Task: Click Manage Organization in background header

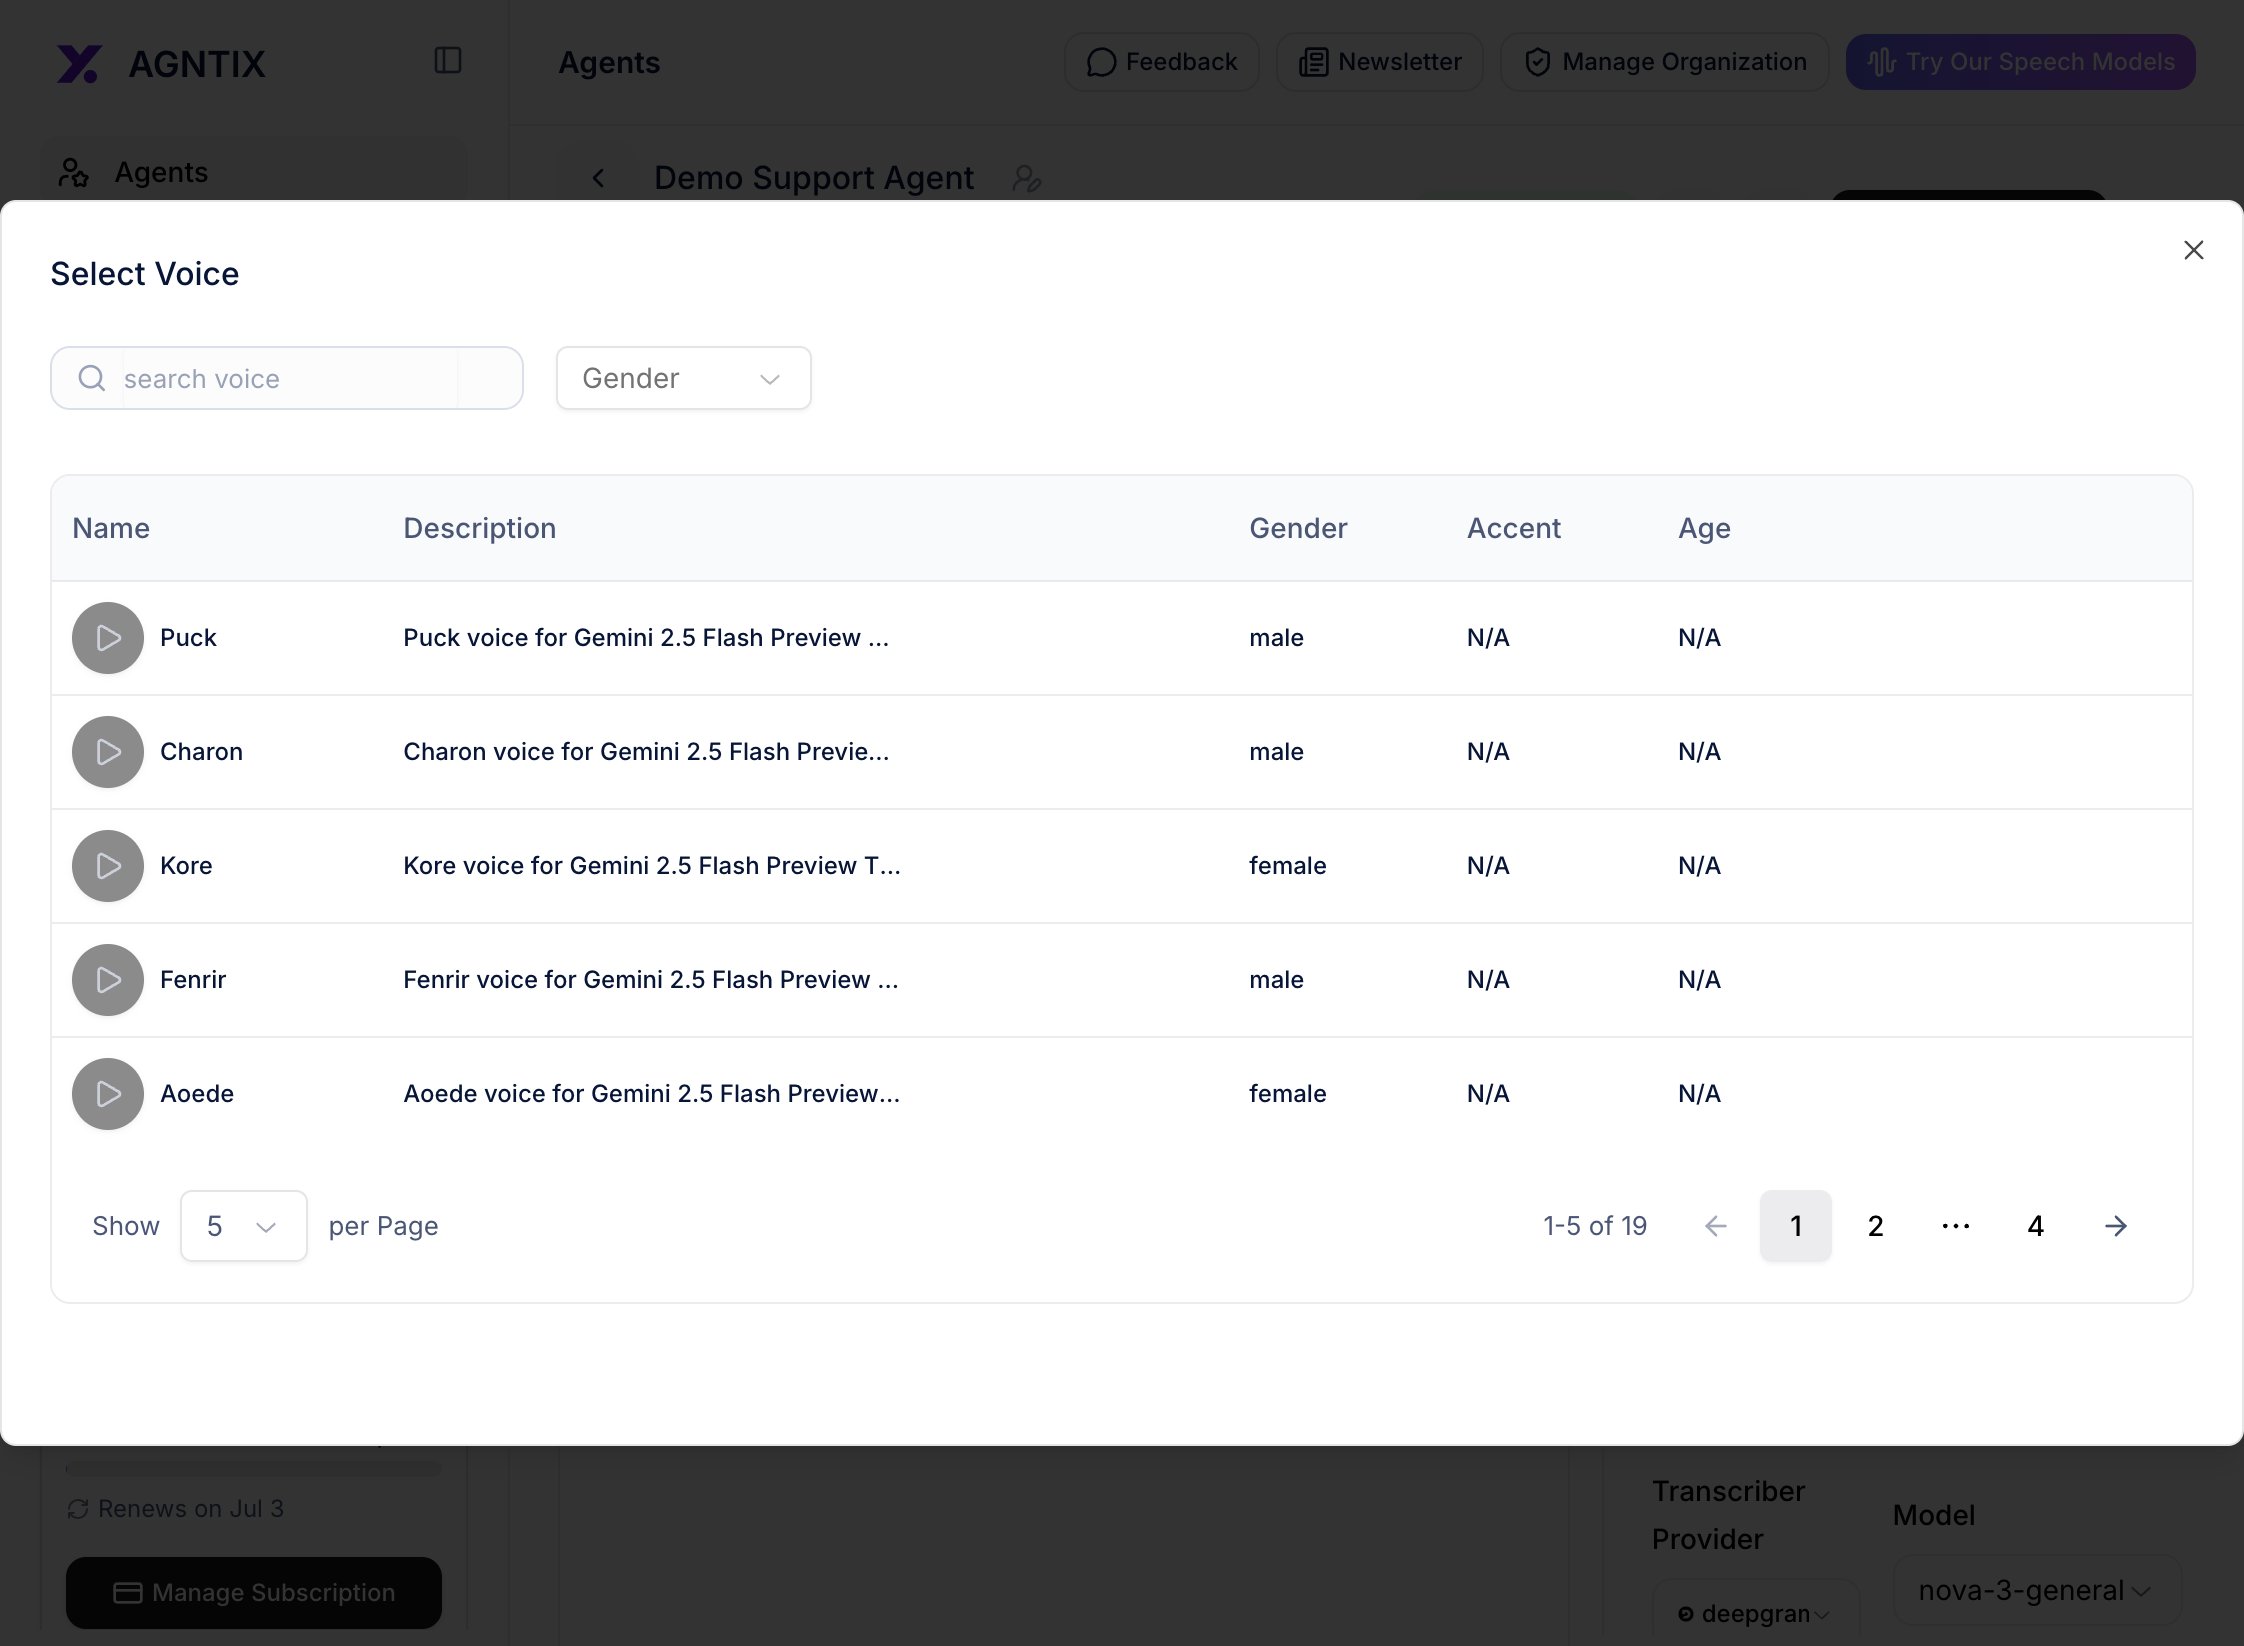Action: 1665,62
